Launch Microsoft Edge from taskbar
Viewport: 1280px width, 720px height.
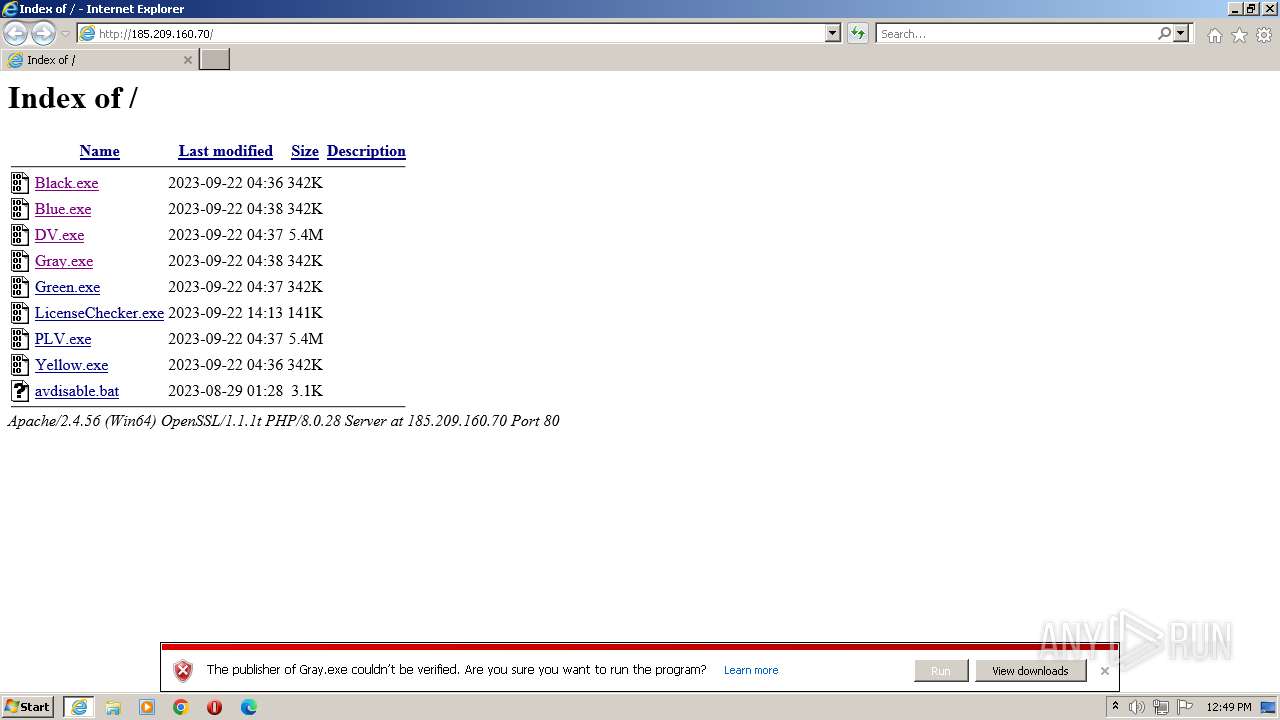click(249, 707)
